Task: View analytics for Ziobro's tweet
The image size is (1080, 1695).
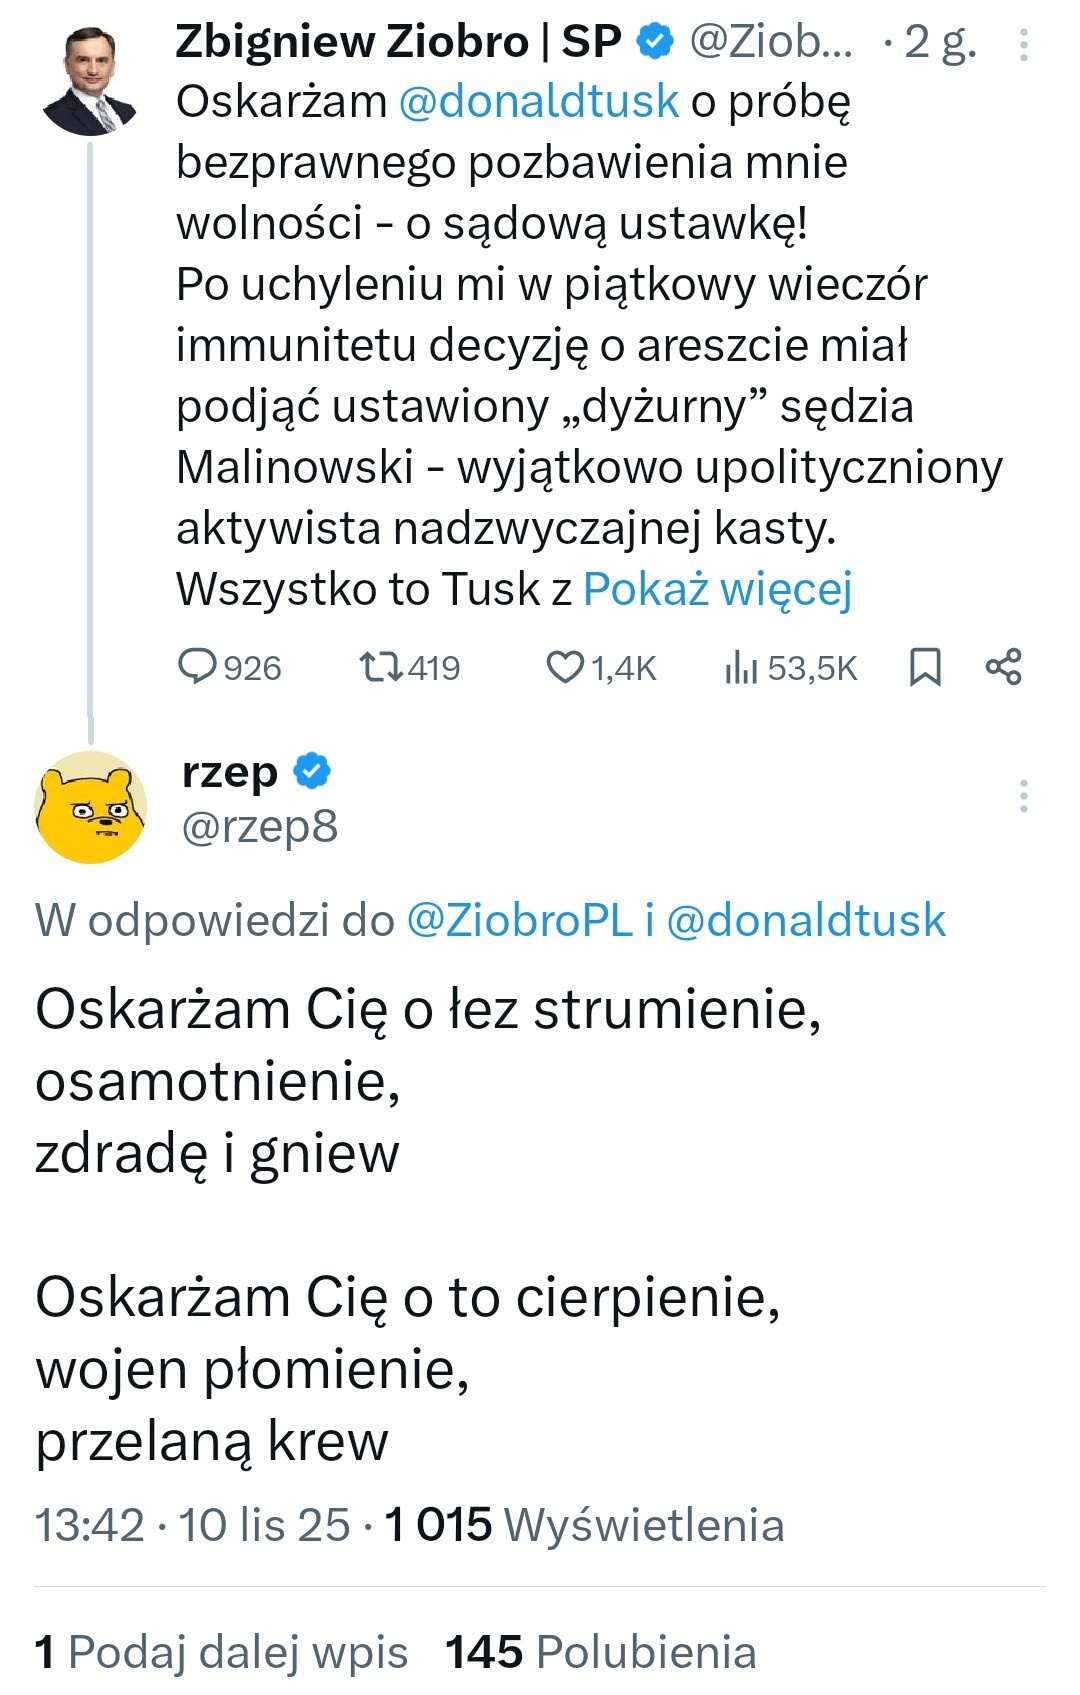Action: click(790, 667)
